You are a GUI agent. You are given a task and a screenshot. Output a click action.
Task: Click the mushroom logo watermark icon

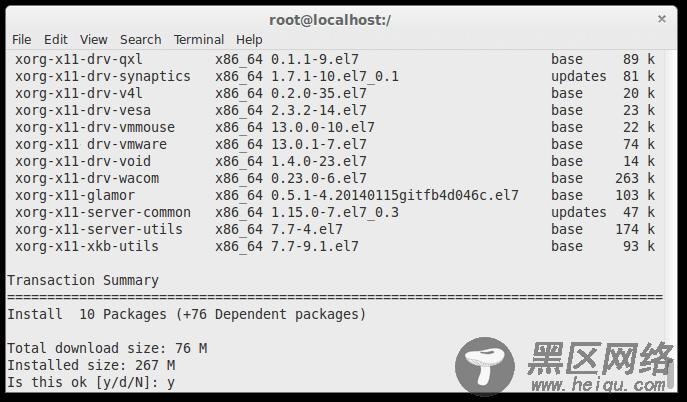(x=485, y=366)
